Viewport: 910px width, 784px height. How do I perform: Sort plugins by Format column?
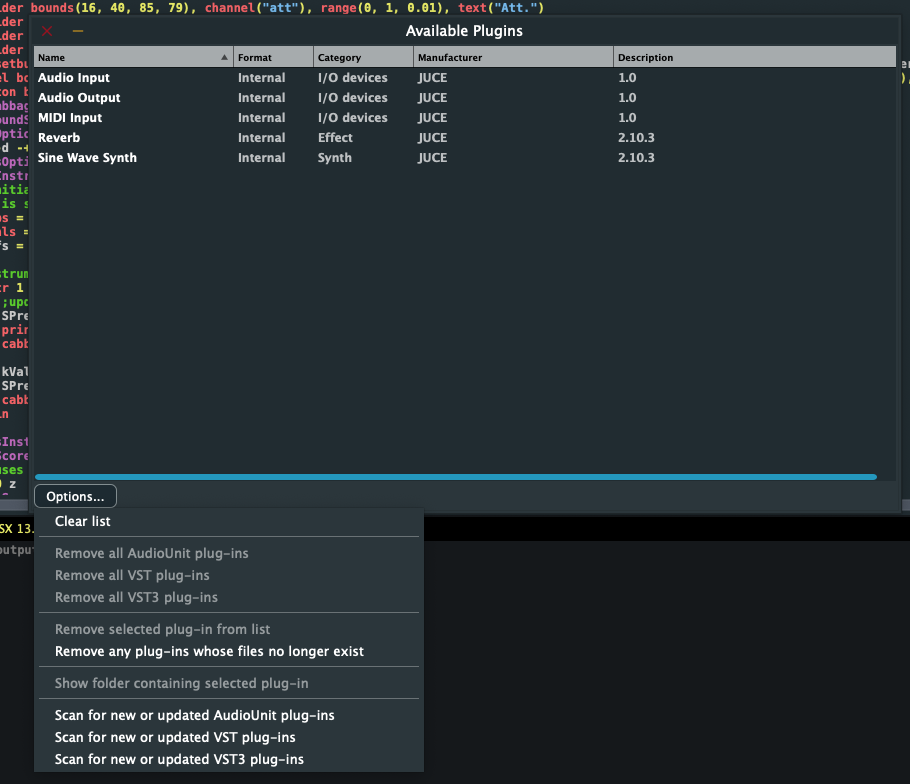tap(273, 57)
